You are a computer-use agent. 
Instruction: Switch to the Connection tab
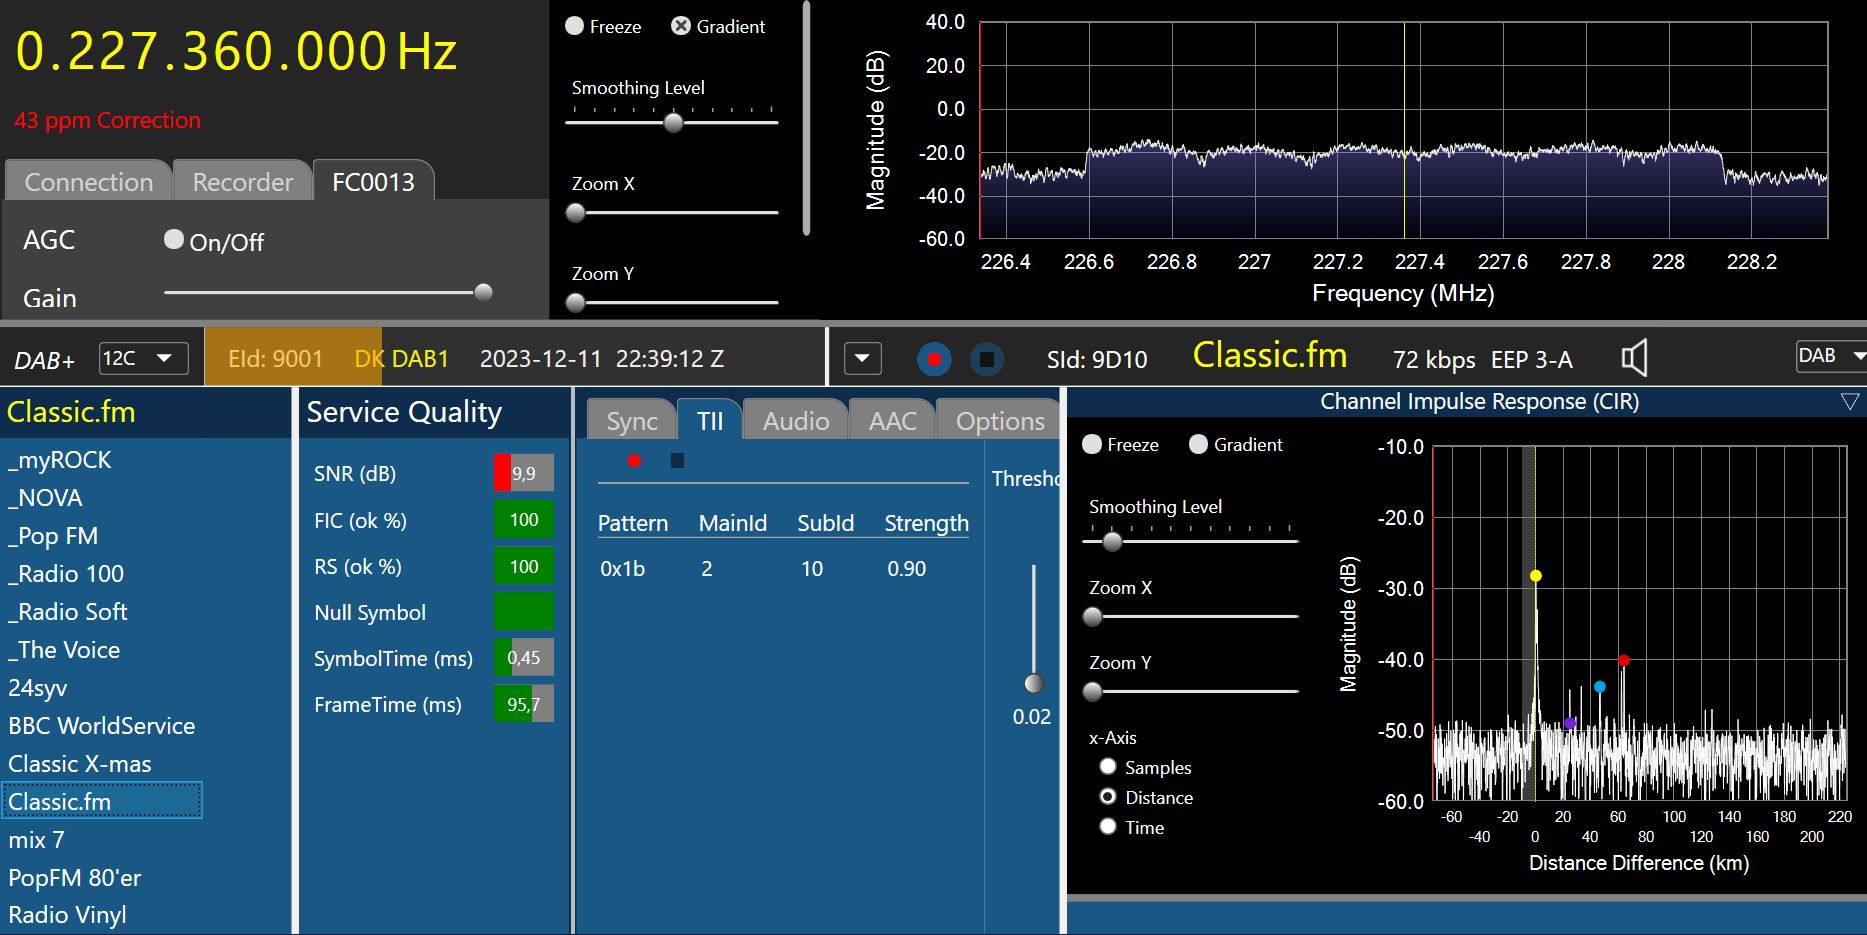(88, 181)
